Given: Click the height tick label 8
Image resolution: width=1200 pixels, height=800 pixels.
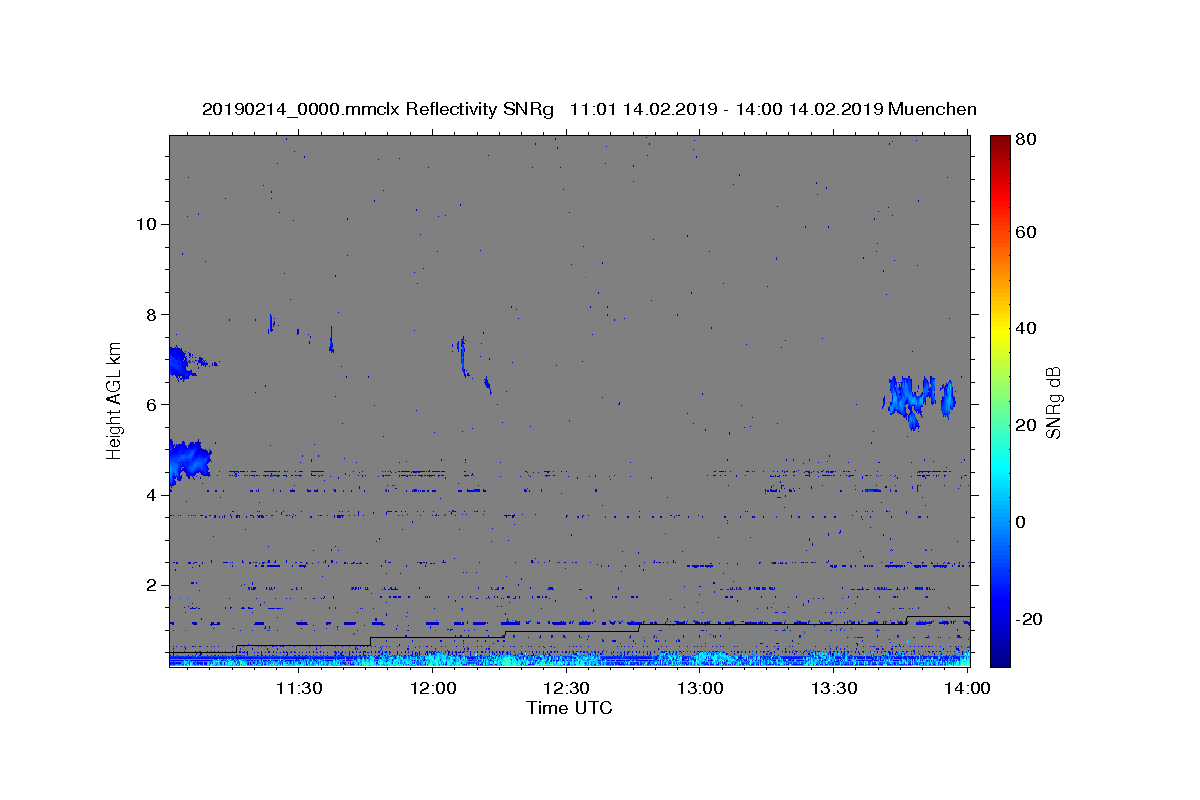Looking at the screenshot, I should click(149, 314).
